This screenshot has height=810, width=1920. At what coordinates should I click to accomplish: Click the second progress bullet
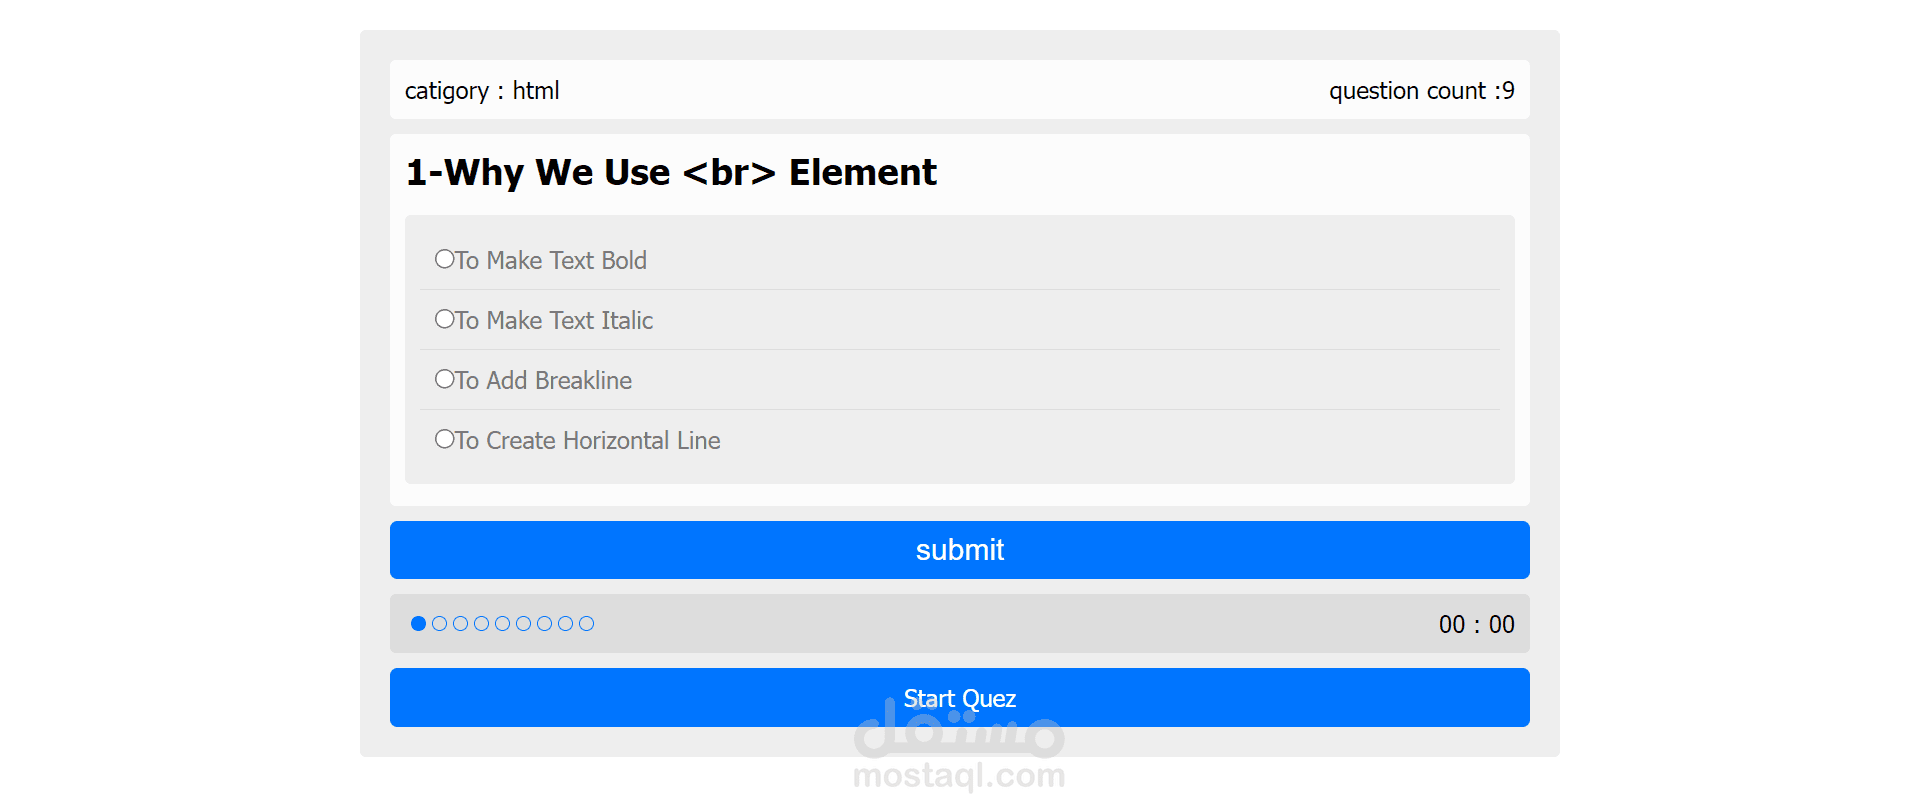click(439, 624)
